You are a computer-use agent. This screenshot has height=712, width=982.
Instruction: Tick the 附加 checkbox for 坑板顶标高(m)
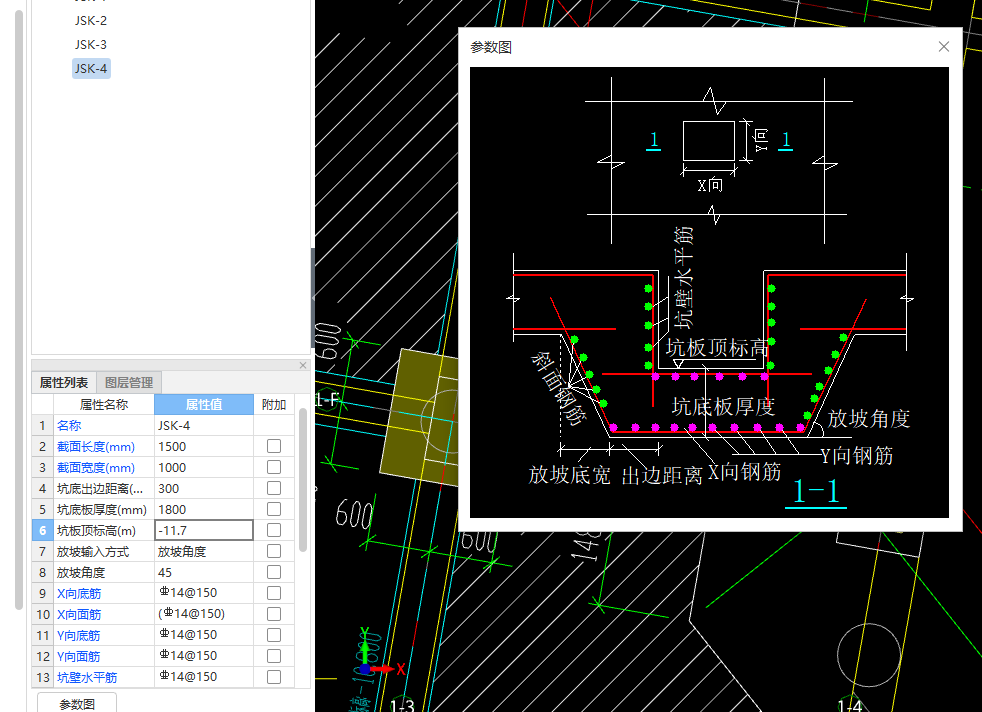274,530
